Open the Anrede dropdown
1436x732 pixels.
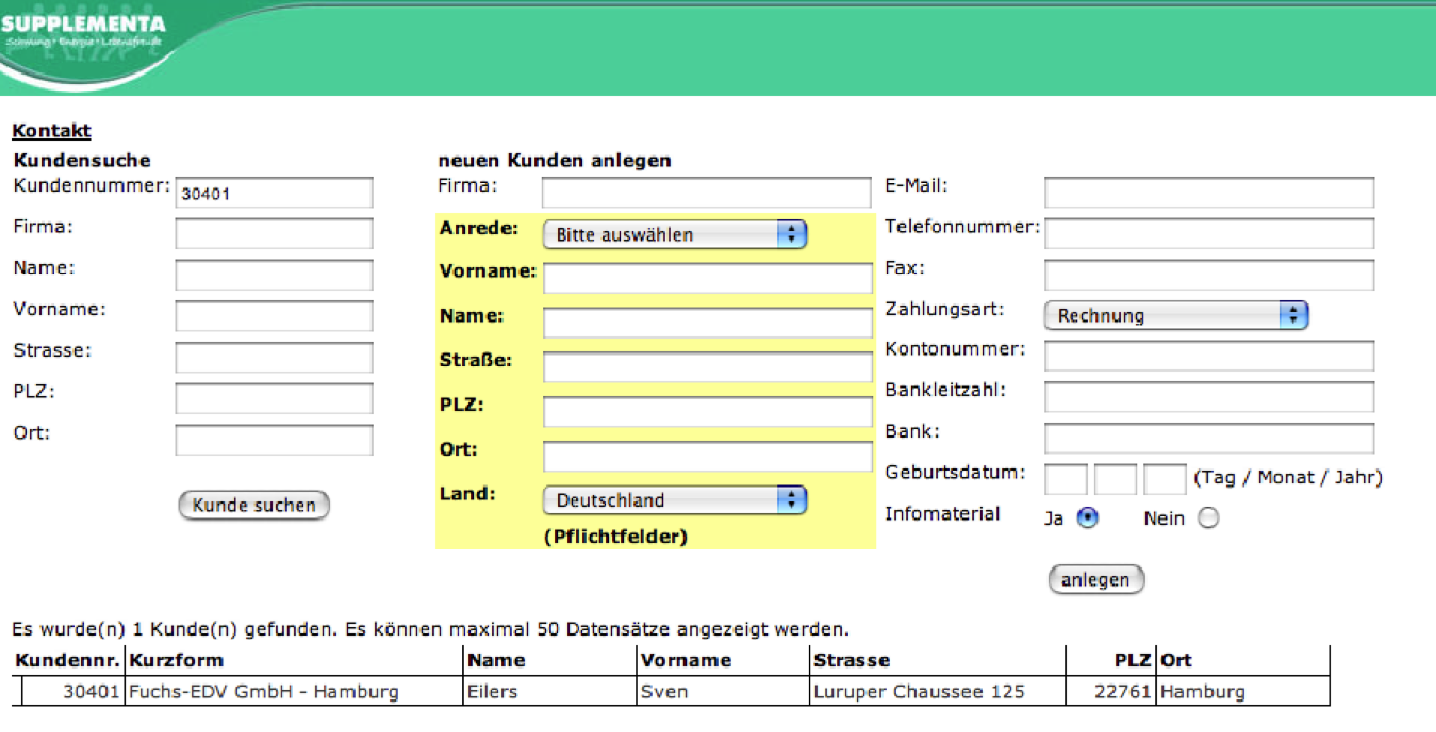pyautogui.click(x=674, y=235)
